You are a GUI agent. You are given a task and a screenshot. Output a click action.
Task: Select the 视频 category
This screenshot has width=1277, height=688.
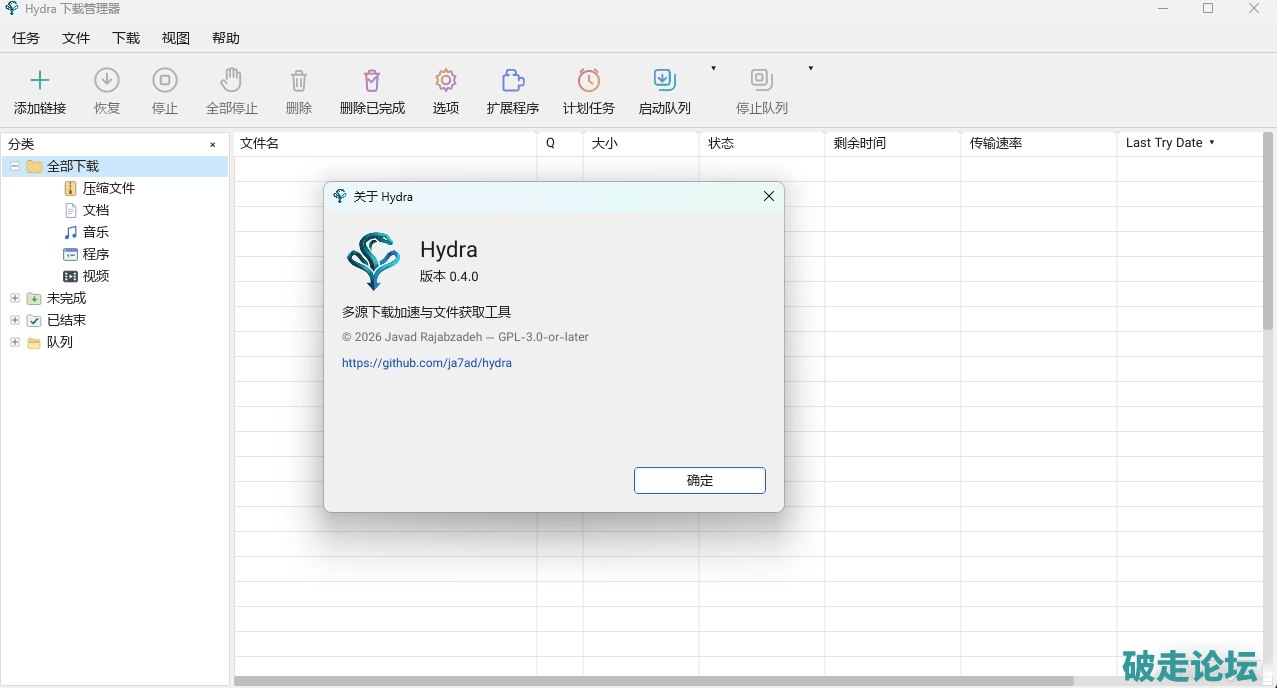click(96, 276)
